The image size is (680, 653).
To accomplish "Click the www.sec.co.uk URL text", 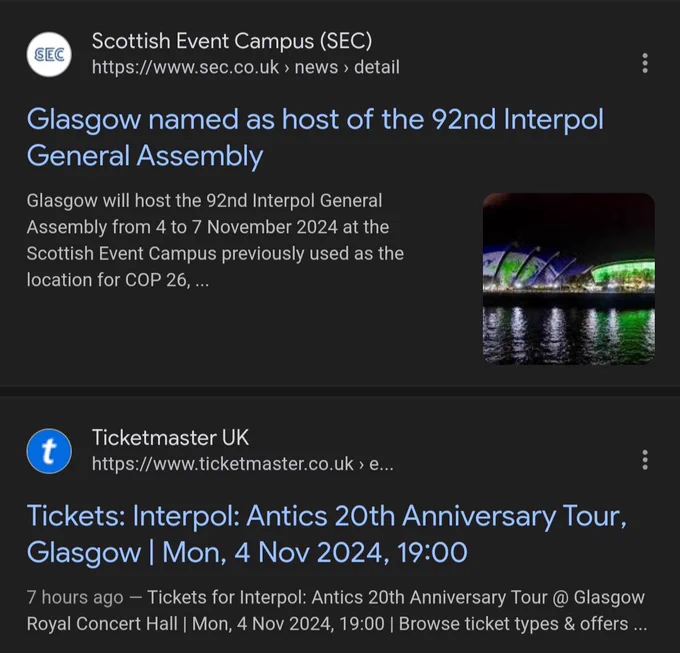I will click(x=185, y=67).
